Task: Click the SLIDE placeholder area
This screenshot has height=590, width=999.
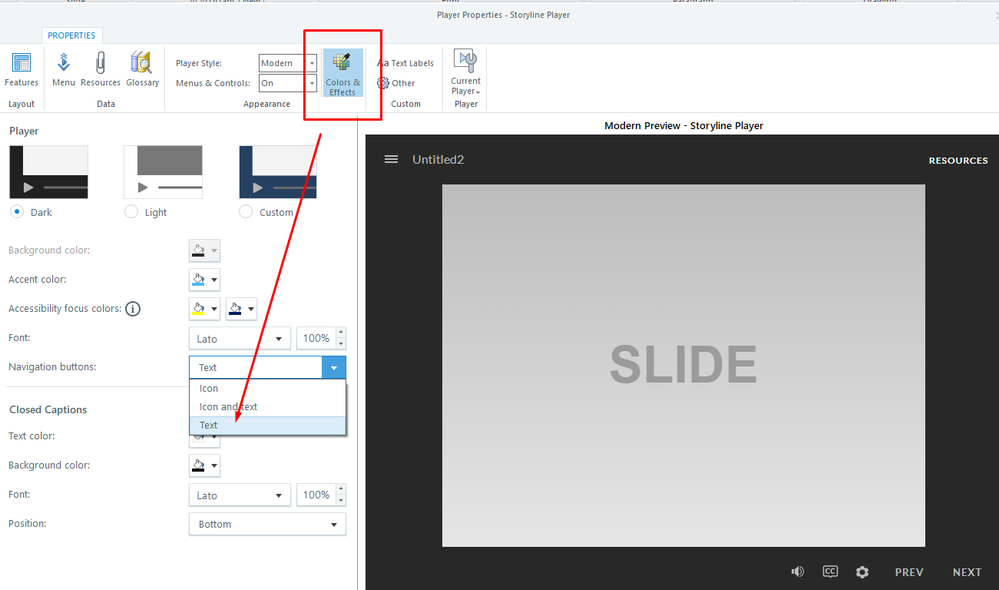Action: click(x=684, y=366)
